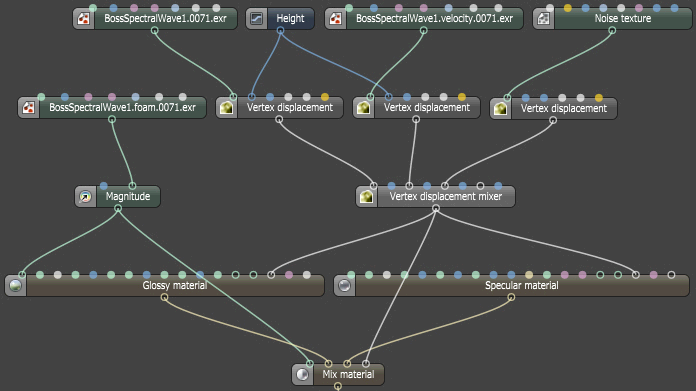Select the Specular material node label

(x=522, y=285)
